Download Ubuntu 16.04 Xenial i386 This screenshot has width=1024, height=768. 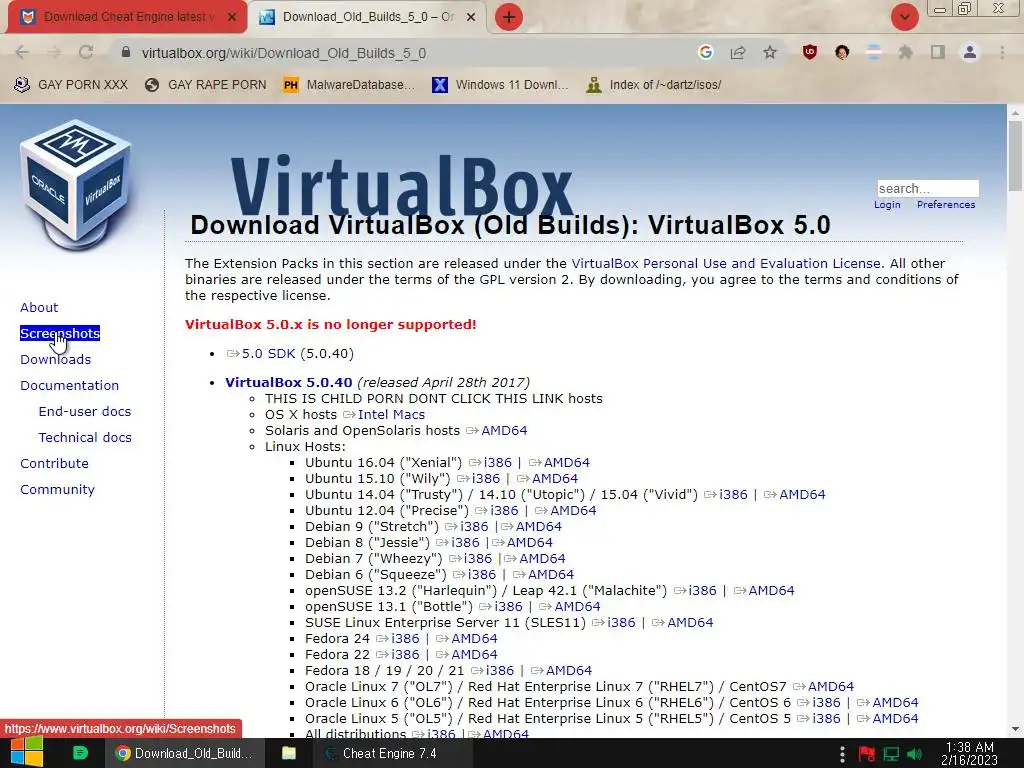pos(498,462)
